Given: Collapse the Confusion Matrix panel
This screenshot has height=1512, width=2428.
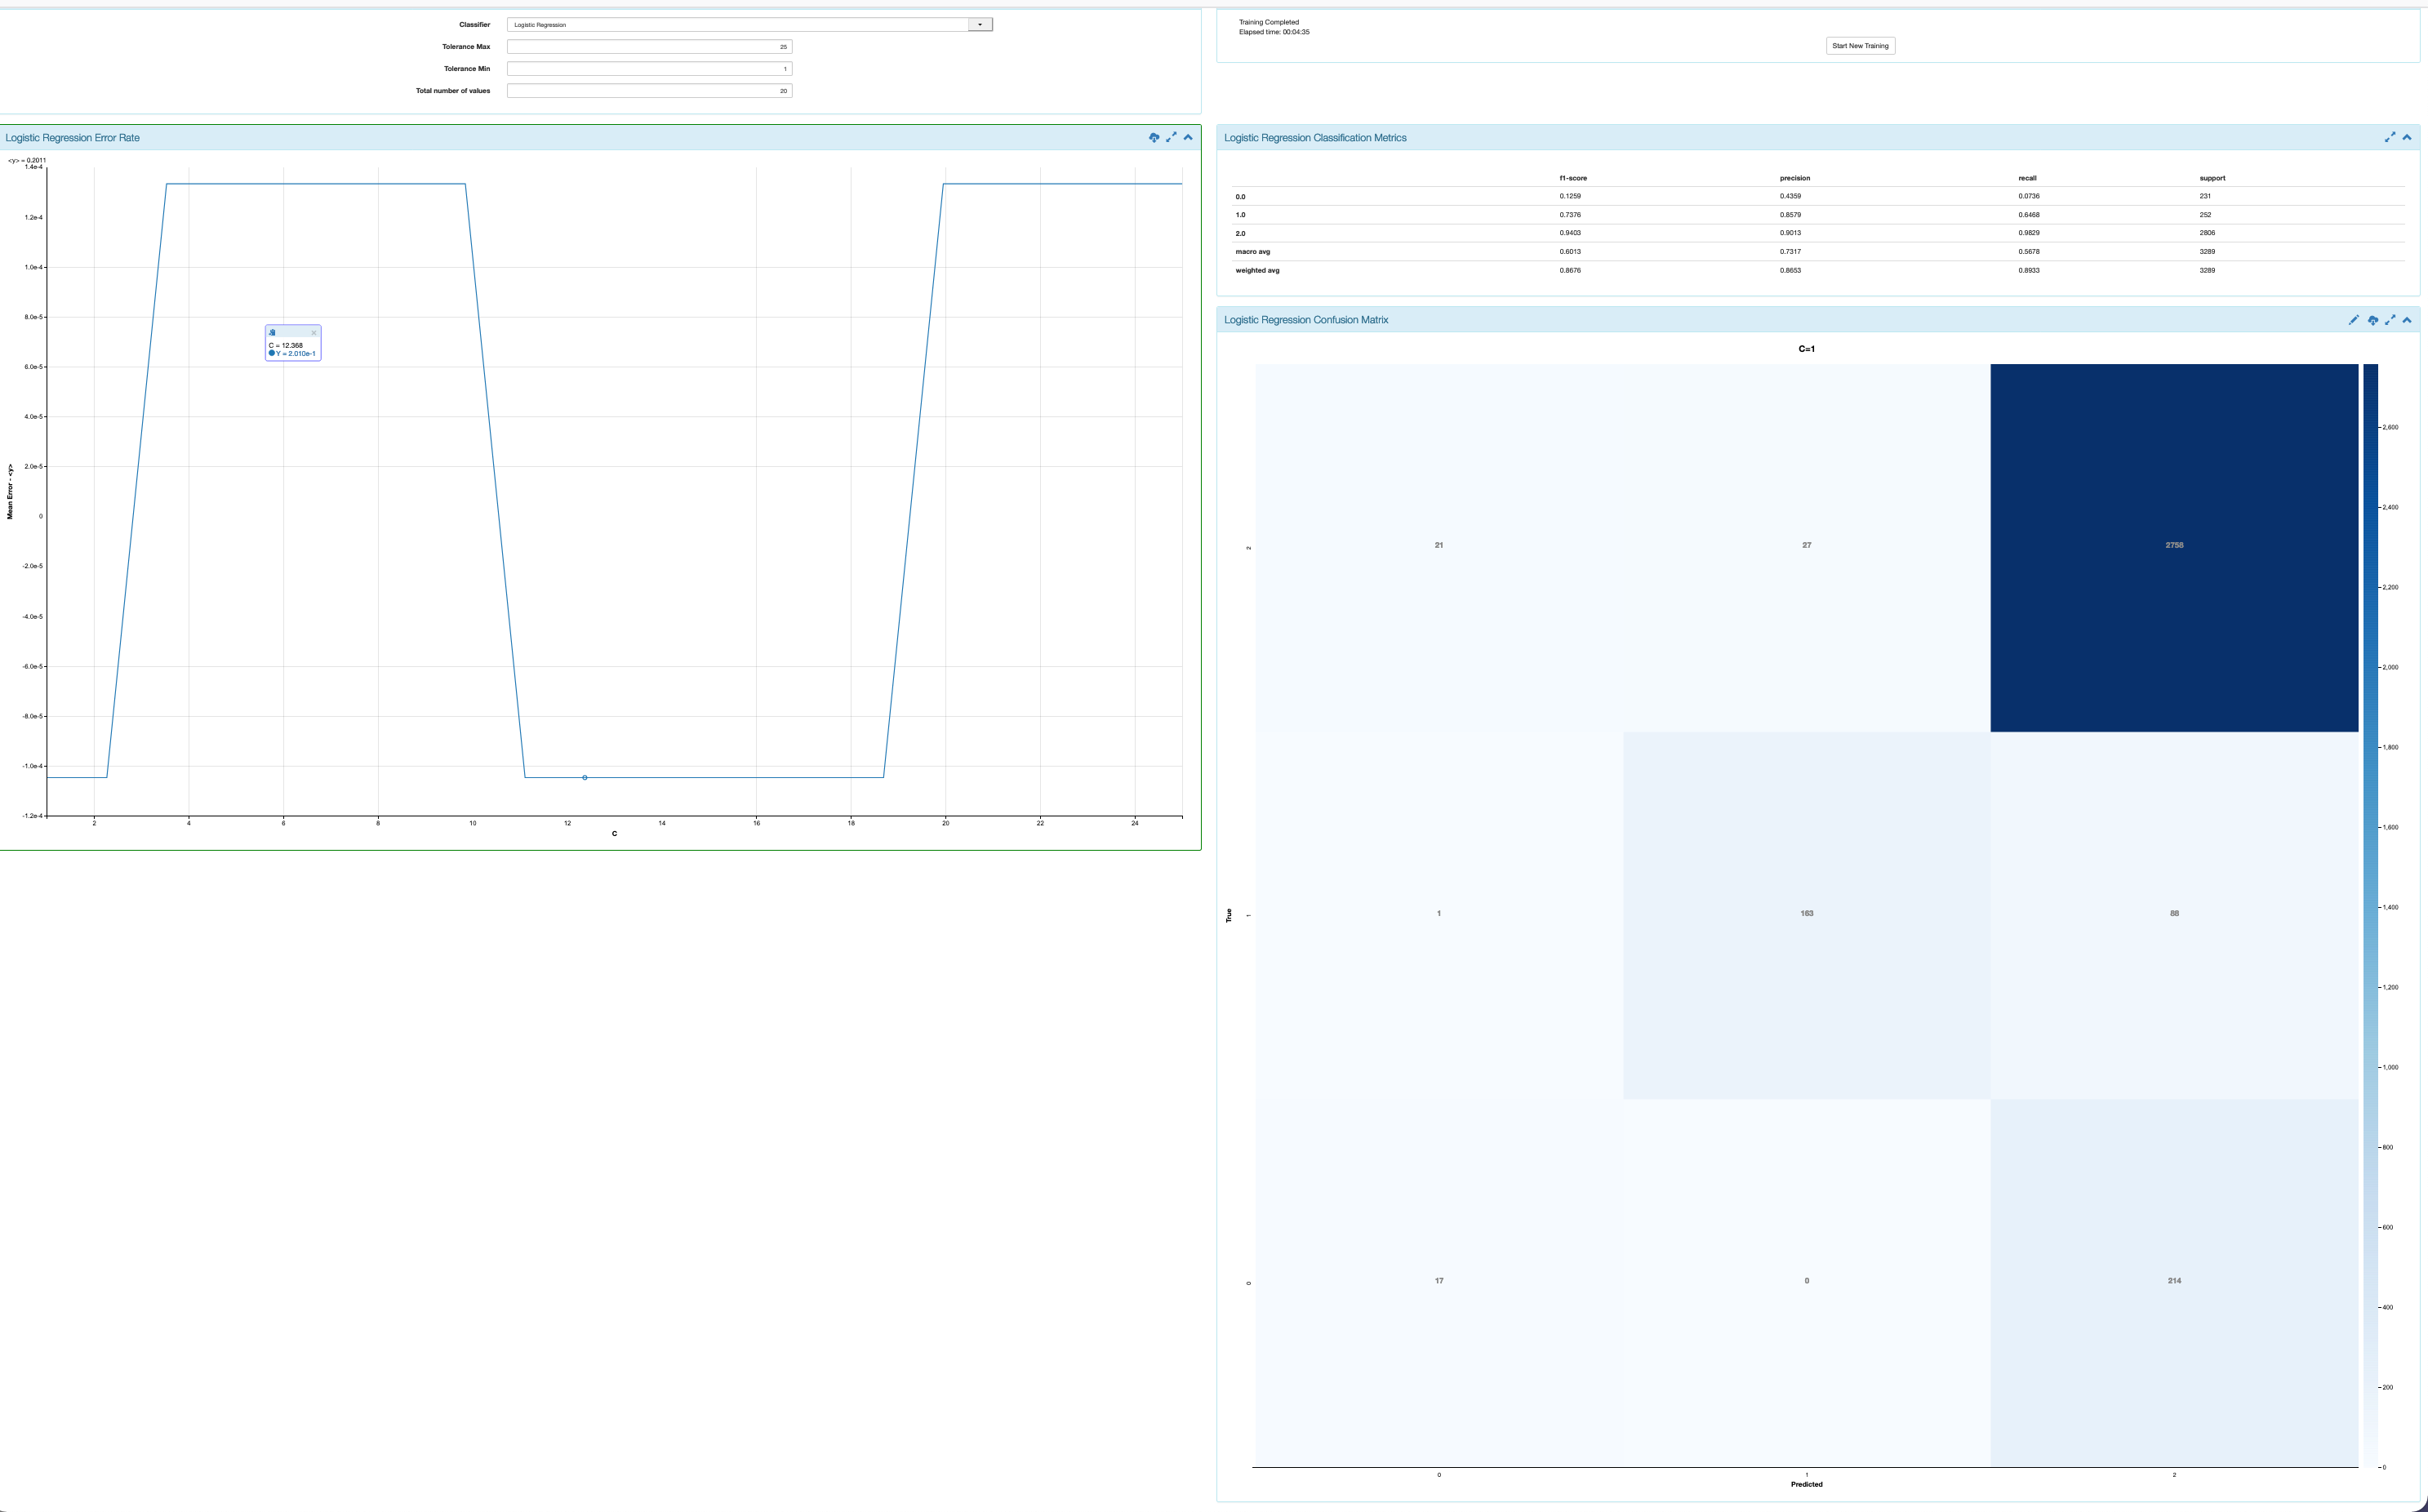Looking at the screenshot, I should click(x=2407, y=320).
